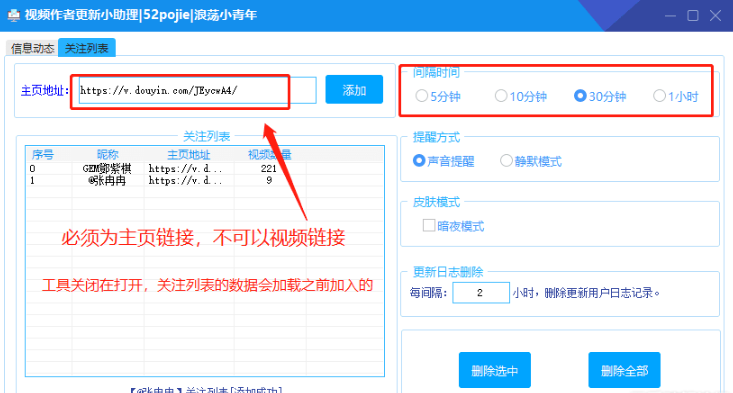Select the 10分钟 interval option

point(520,96)
